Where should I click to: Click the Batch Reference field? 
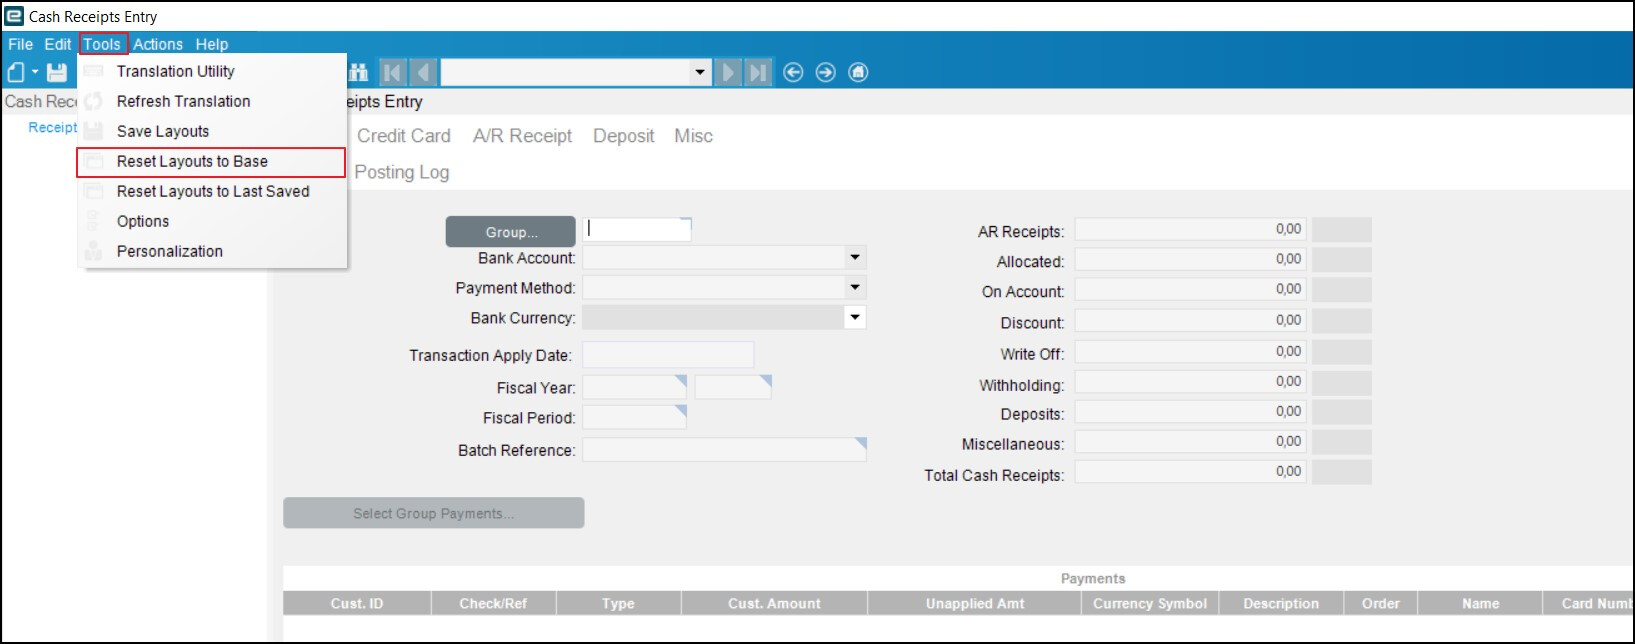(x=725, y=450)
